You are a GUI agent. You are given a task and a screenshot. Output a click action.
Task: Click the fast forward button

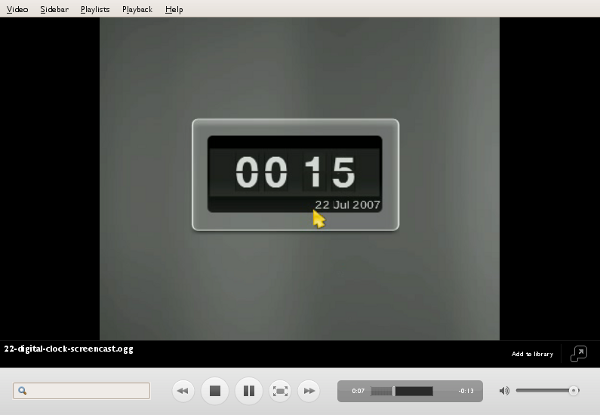310,391
